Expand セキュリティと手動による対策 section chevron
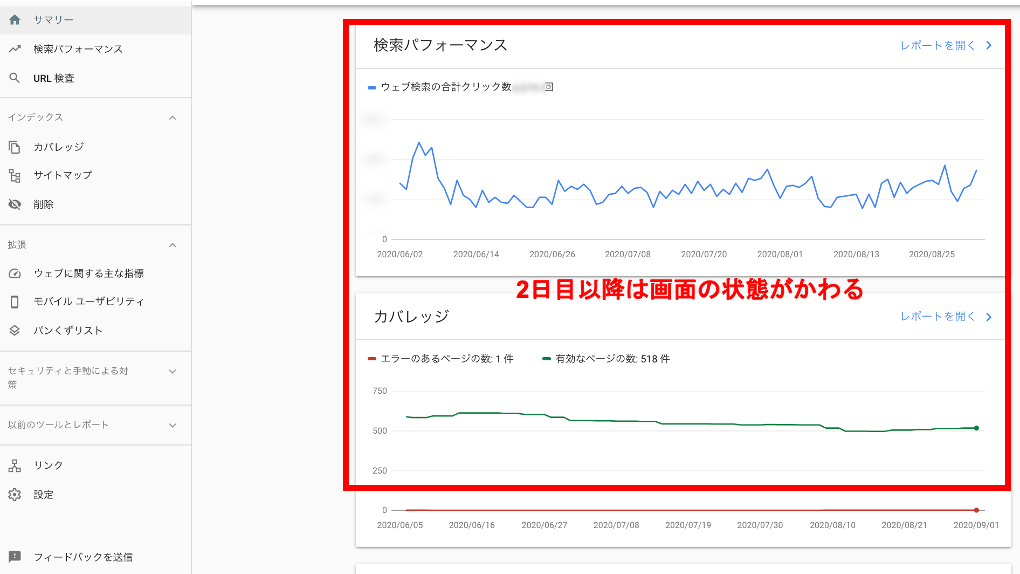1020x574 pixels. click(172, 372)
